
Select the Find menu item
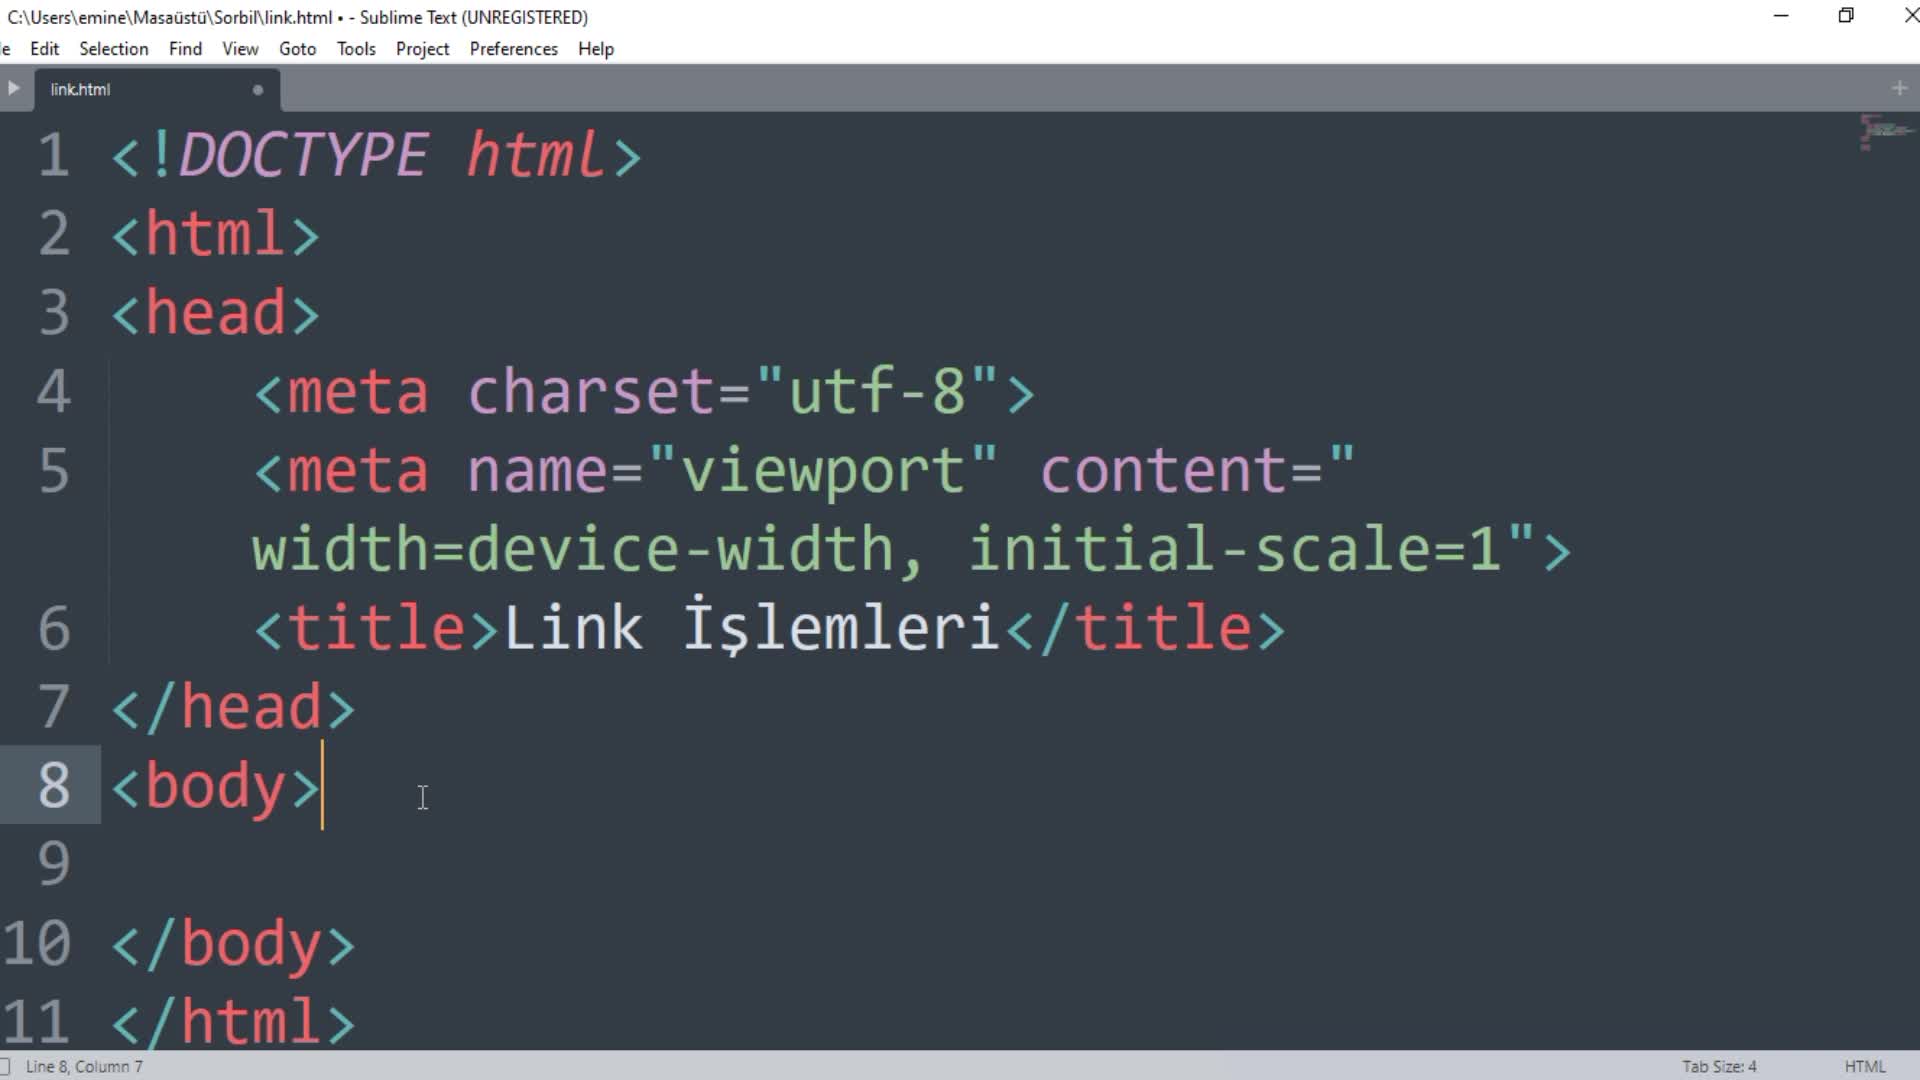pos(186,49)
